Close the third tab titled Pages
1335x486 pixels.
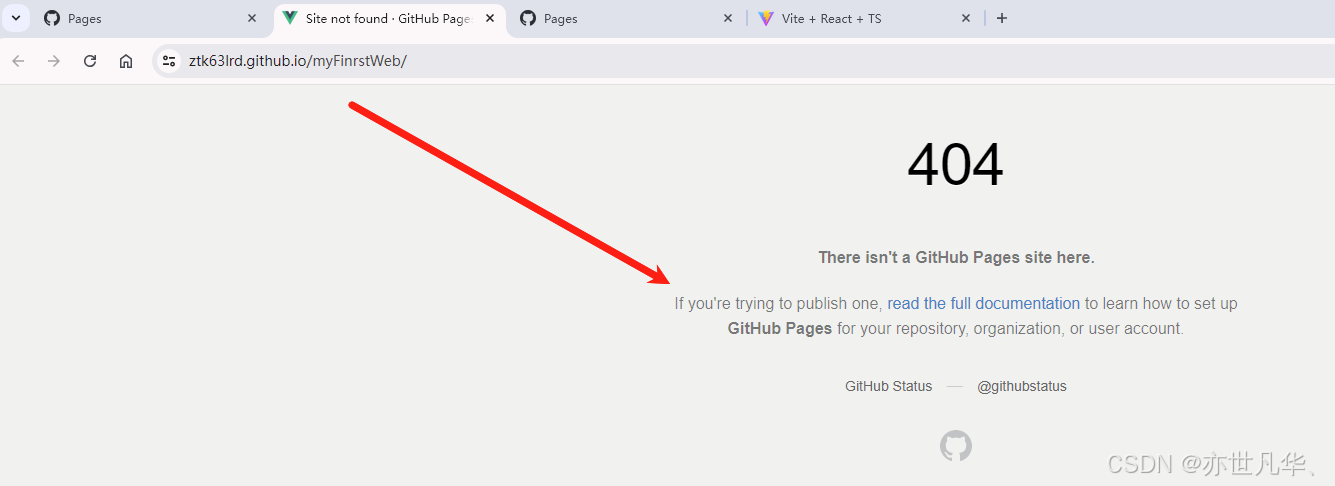[x=728, y=18]
